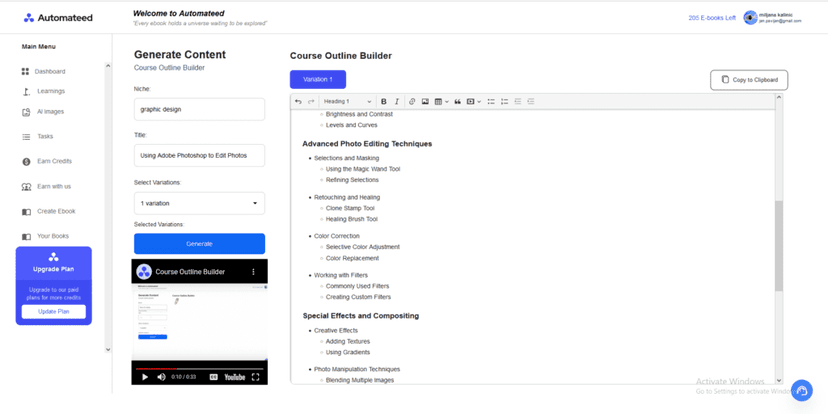
Task: Seek on the video progress bar
Action: point(199,369)
